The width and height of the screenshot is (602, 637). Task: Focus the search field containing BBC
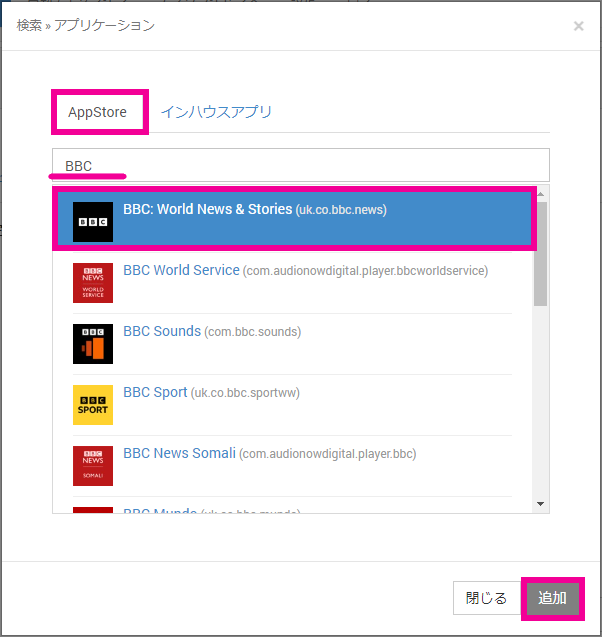[x=300, y=165]
